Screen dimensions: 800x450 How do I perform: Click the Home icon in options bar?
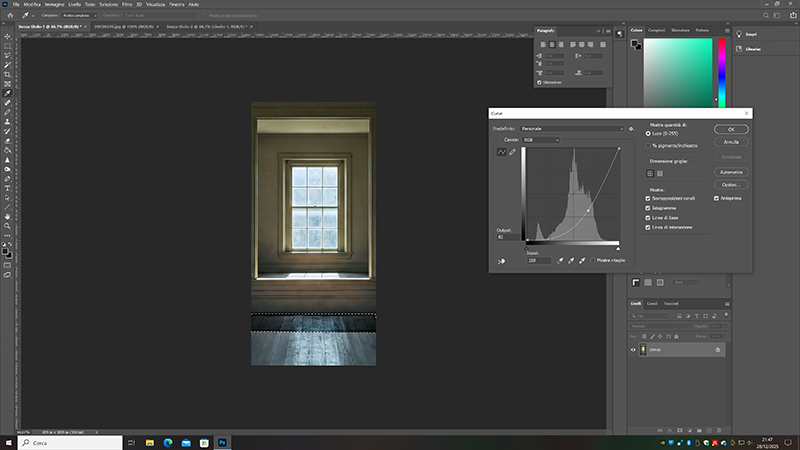point(10,15)
